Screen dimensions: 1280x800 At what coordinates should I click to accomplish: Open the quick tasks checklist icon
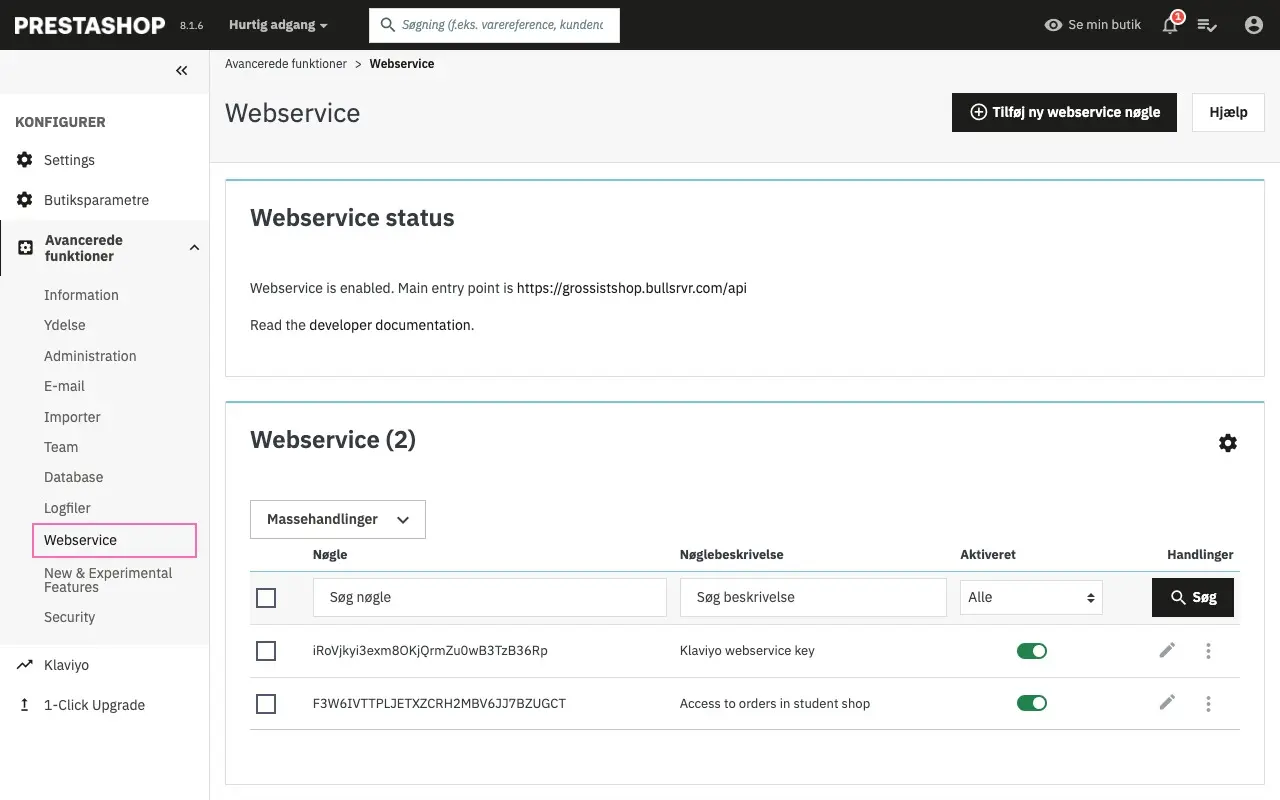pyautogui.click(x=1207, y=25)
